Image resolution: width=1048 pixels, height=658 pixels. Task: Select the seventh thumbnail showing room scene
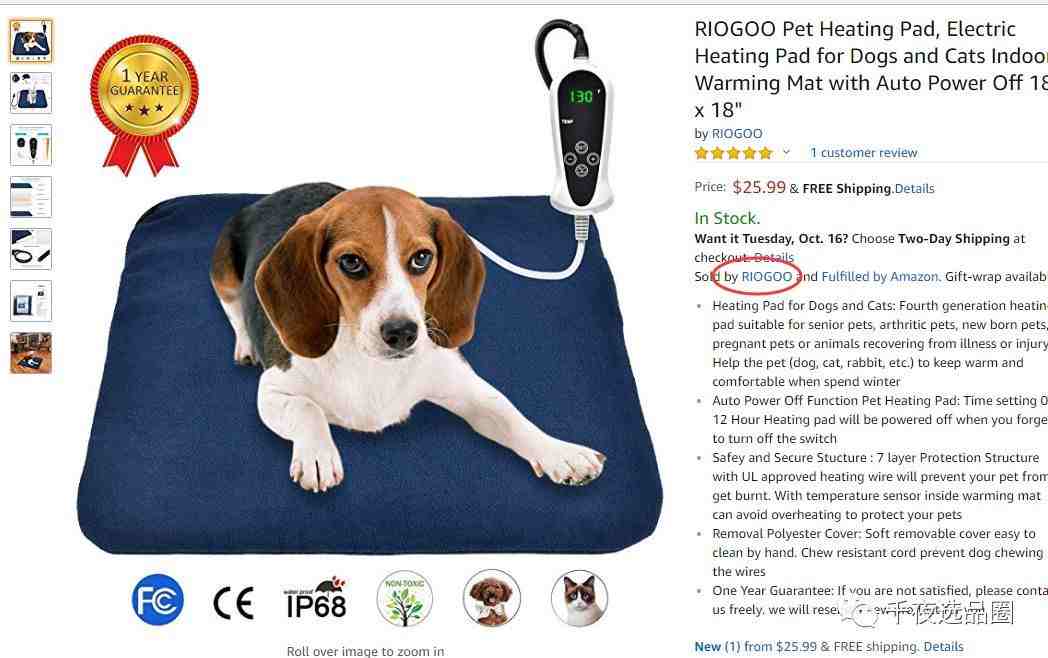click(x=31, y=352)
